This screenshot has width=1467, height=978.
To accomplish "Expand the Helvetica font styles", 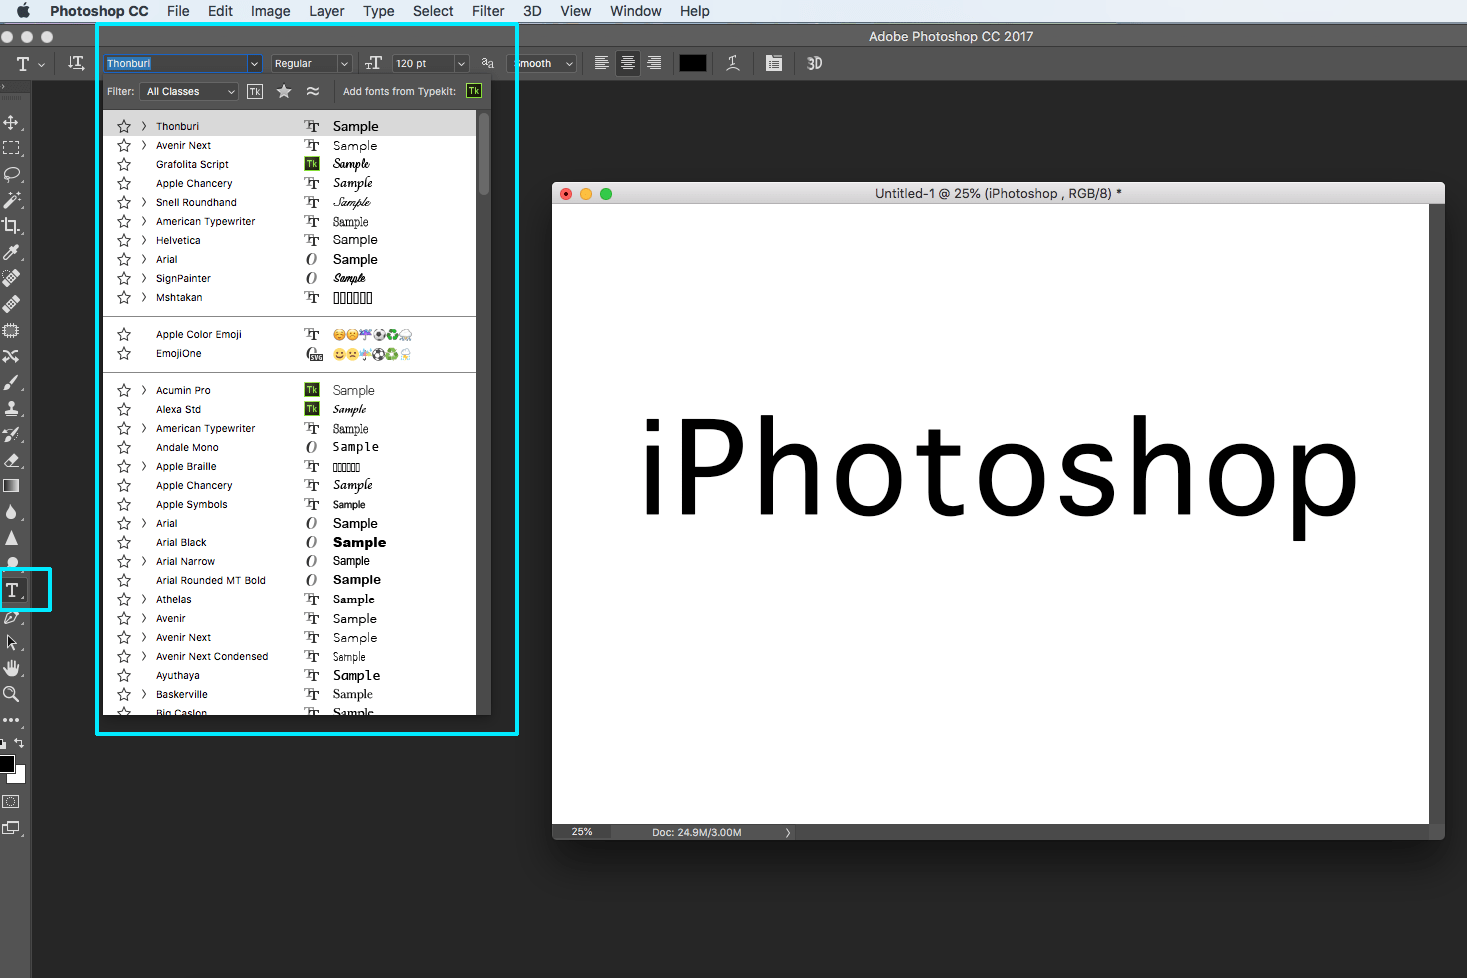I will click(144, 240).
